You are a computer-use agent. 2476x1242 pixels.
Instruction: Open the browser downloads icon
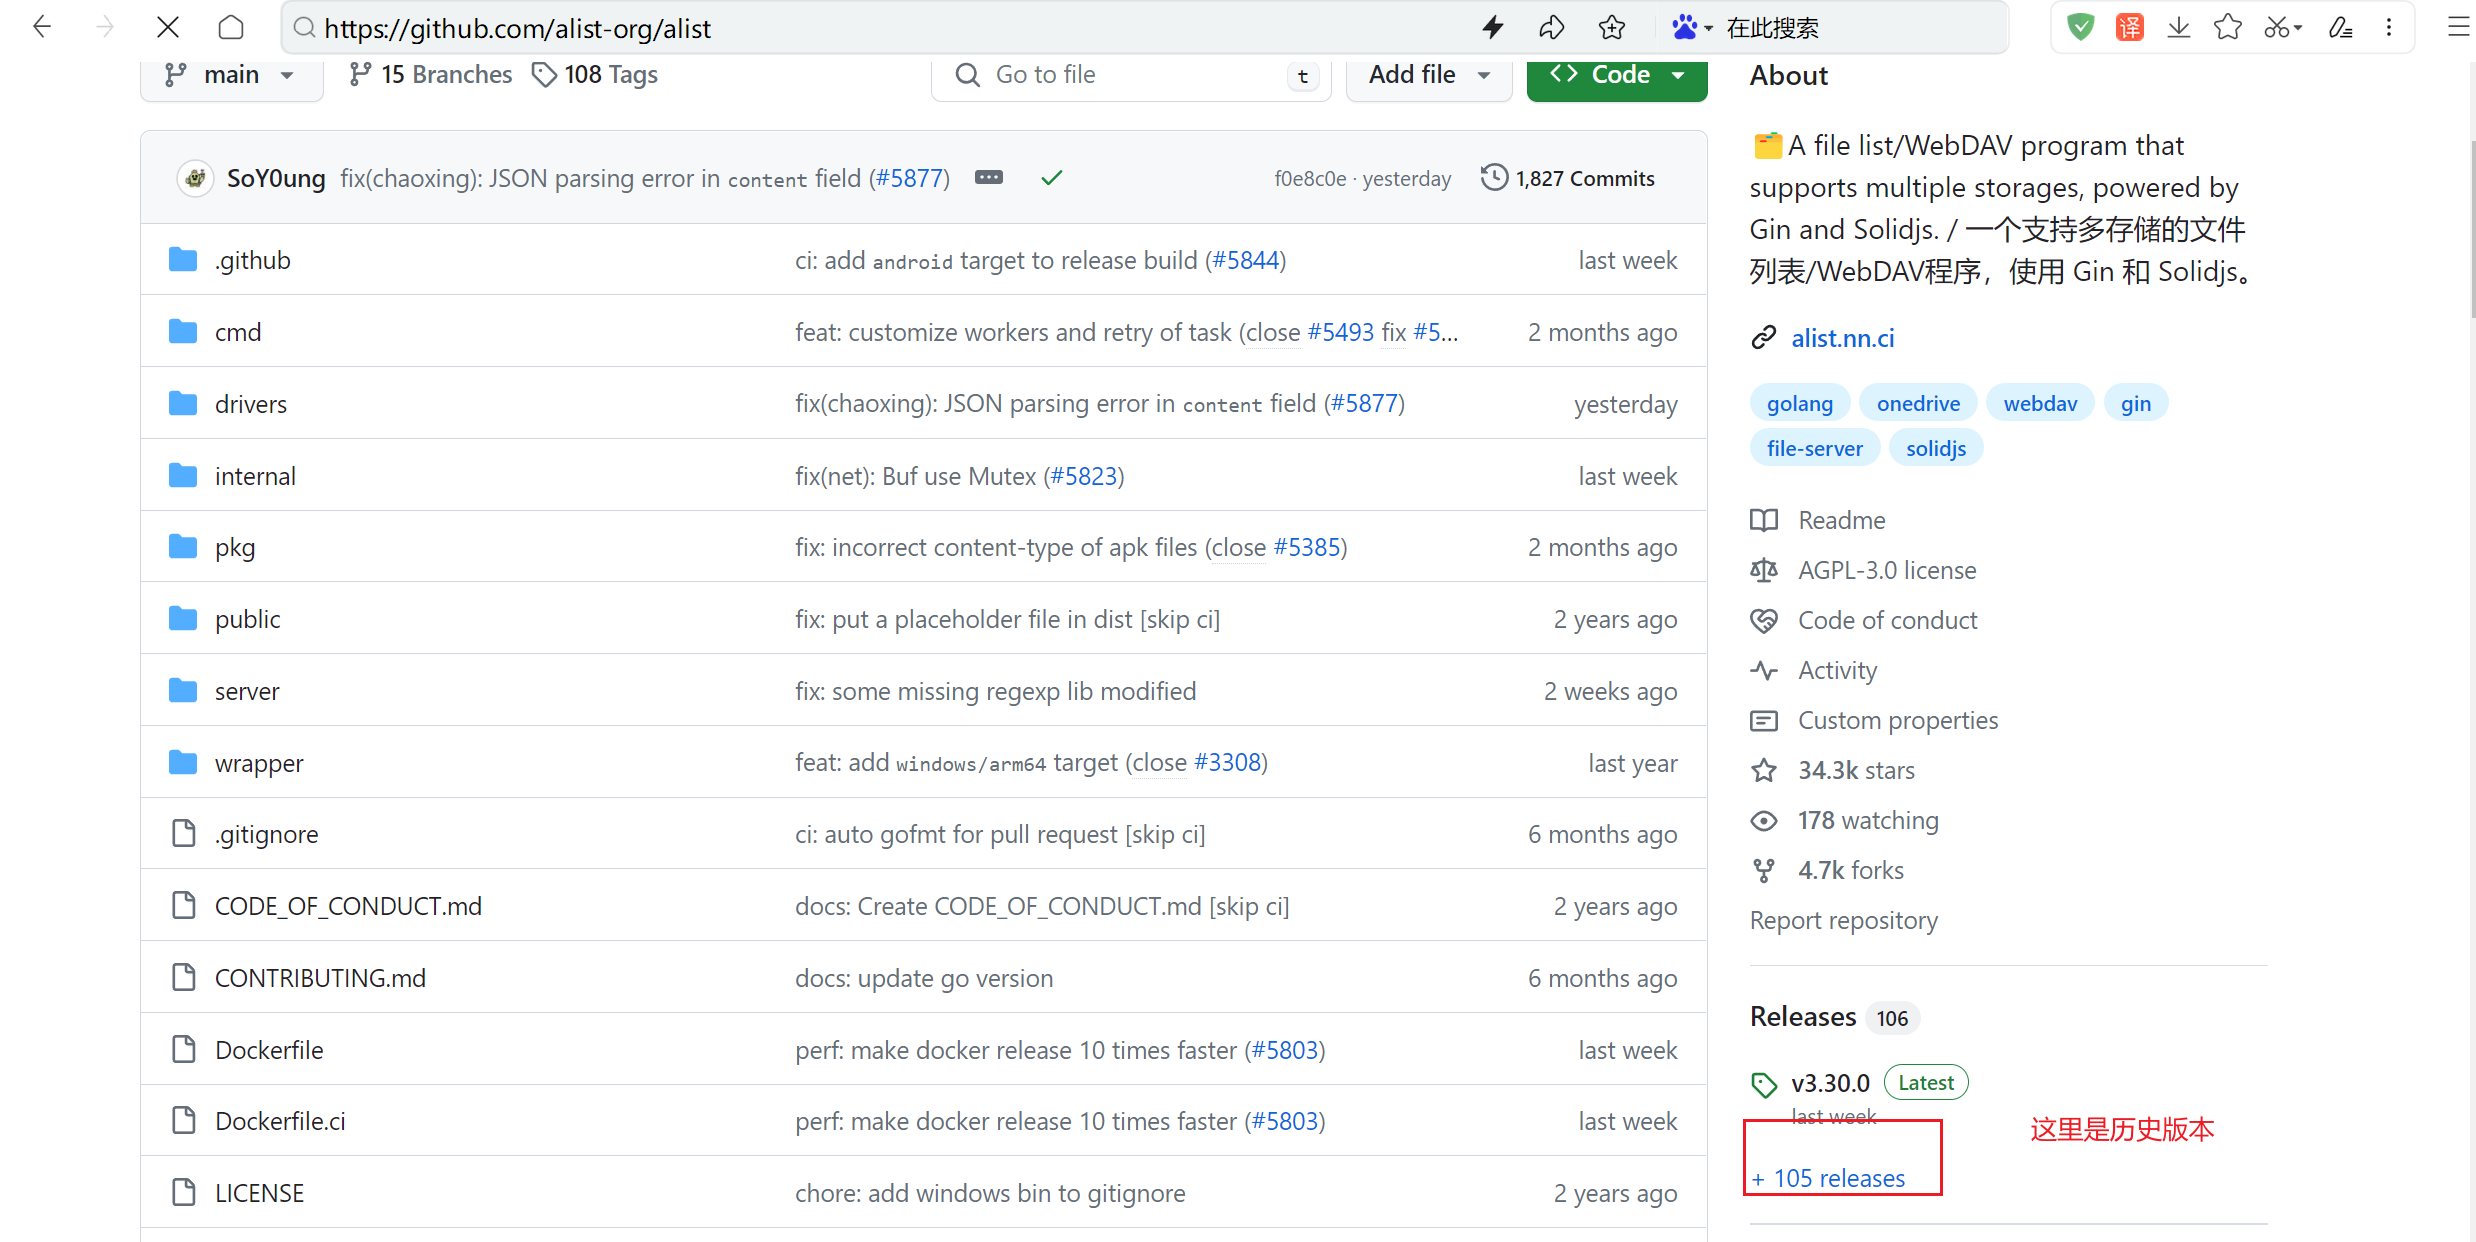2178,27
